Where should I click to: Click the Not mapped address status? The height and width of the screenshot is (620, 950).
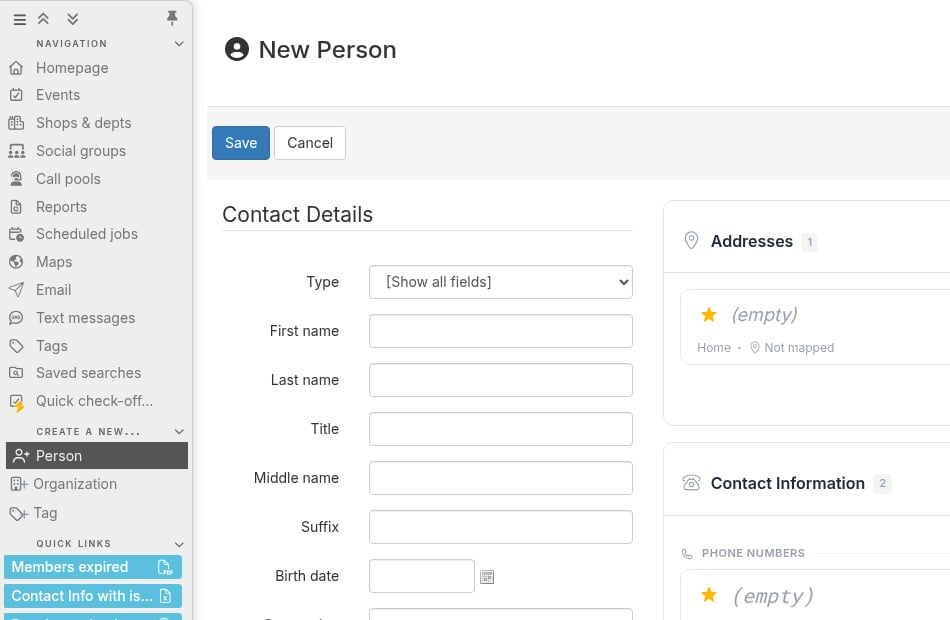tap(792, 348)
